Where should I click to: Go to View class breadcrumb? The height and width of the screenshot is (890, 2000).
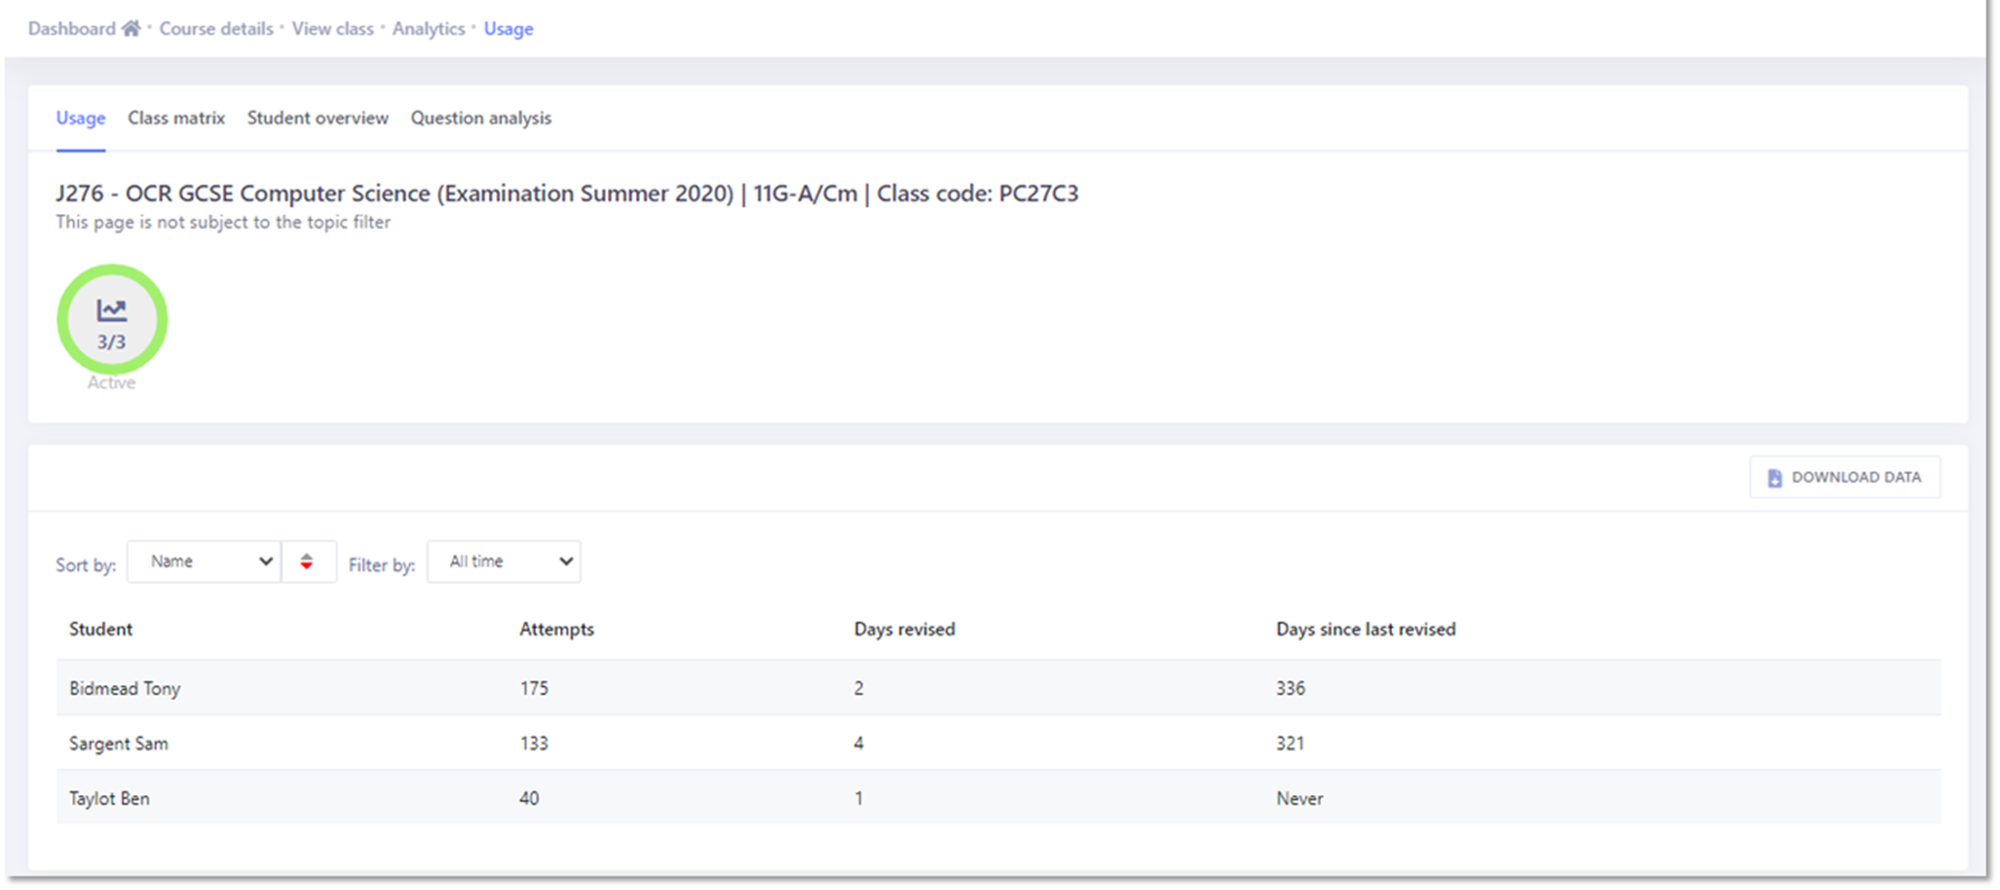point(333,29)
